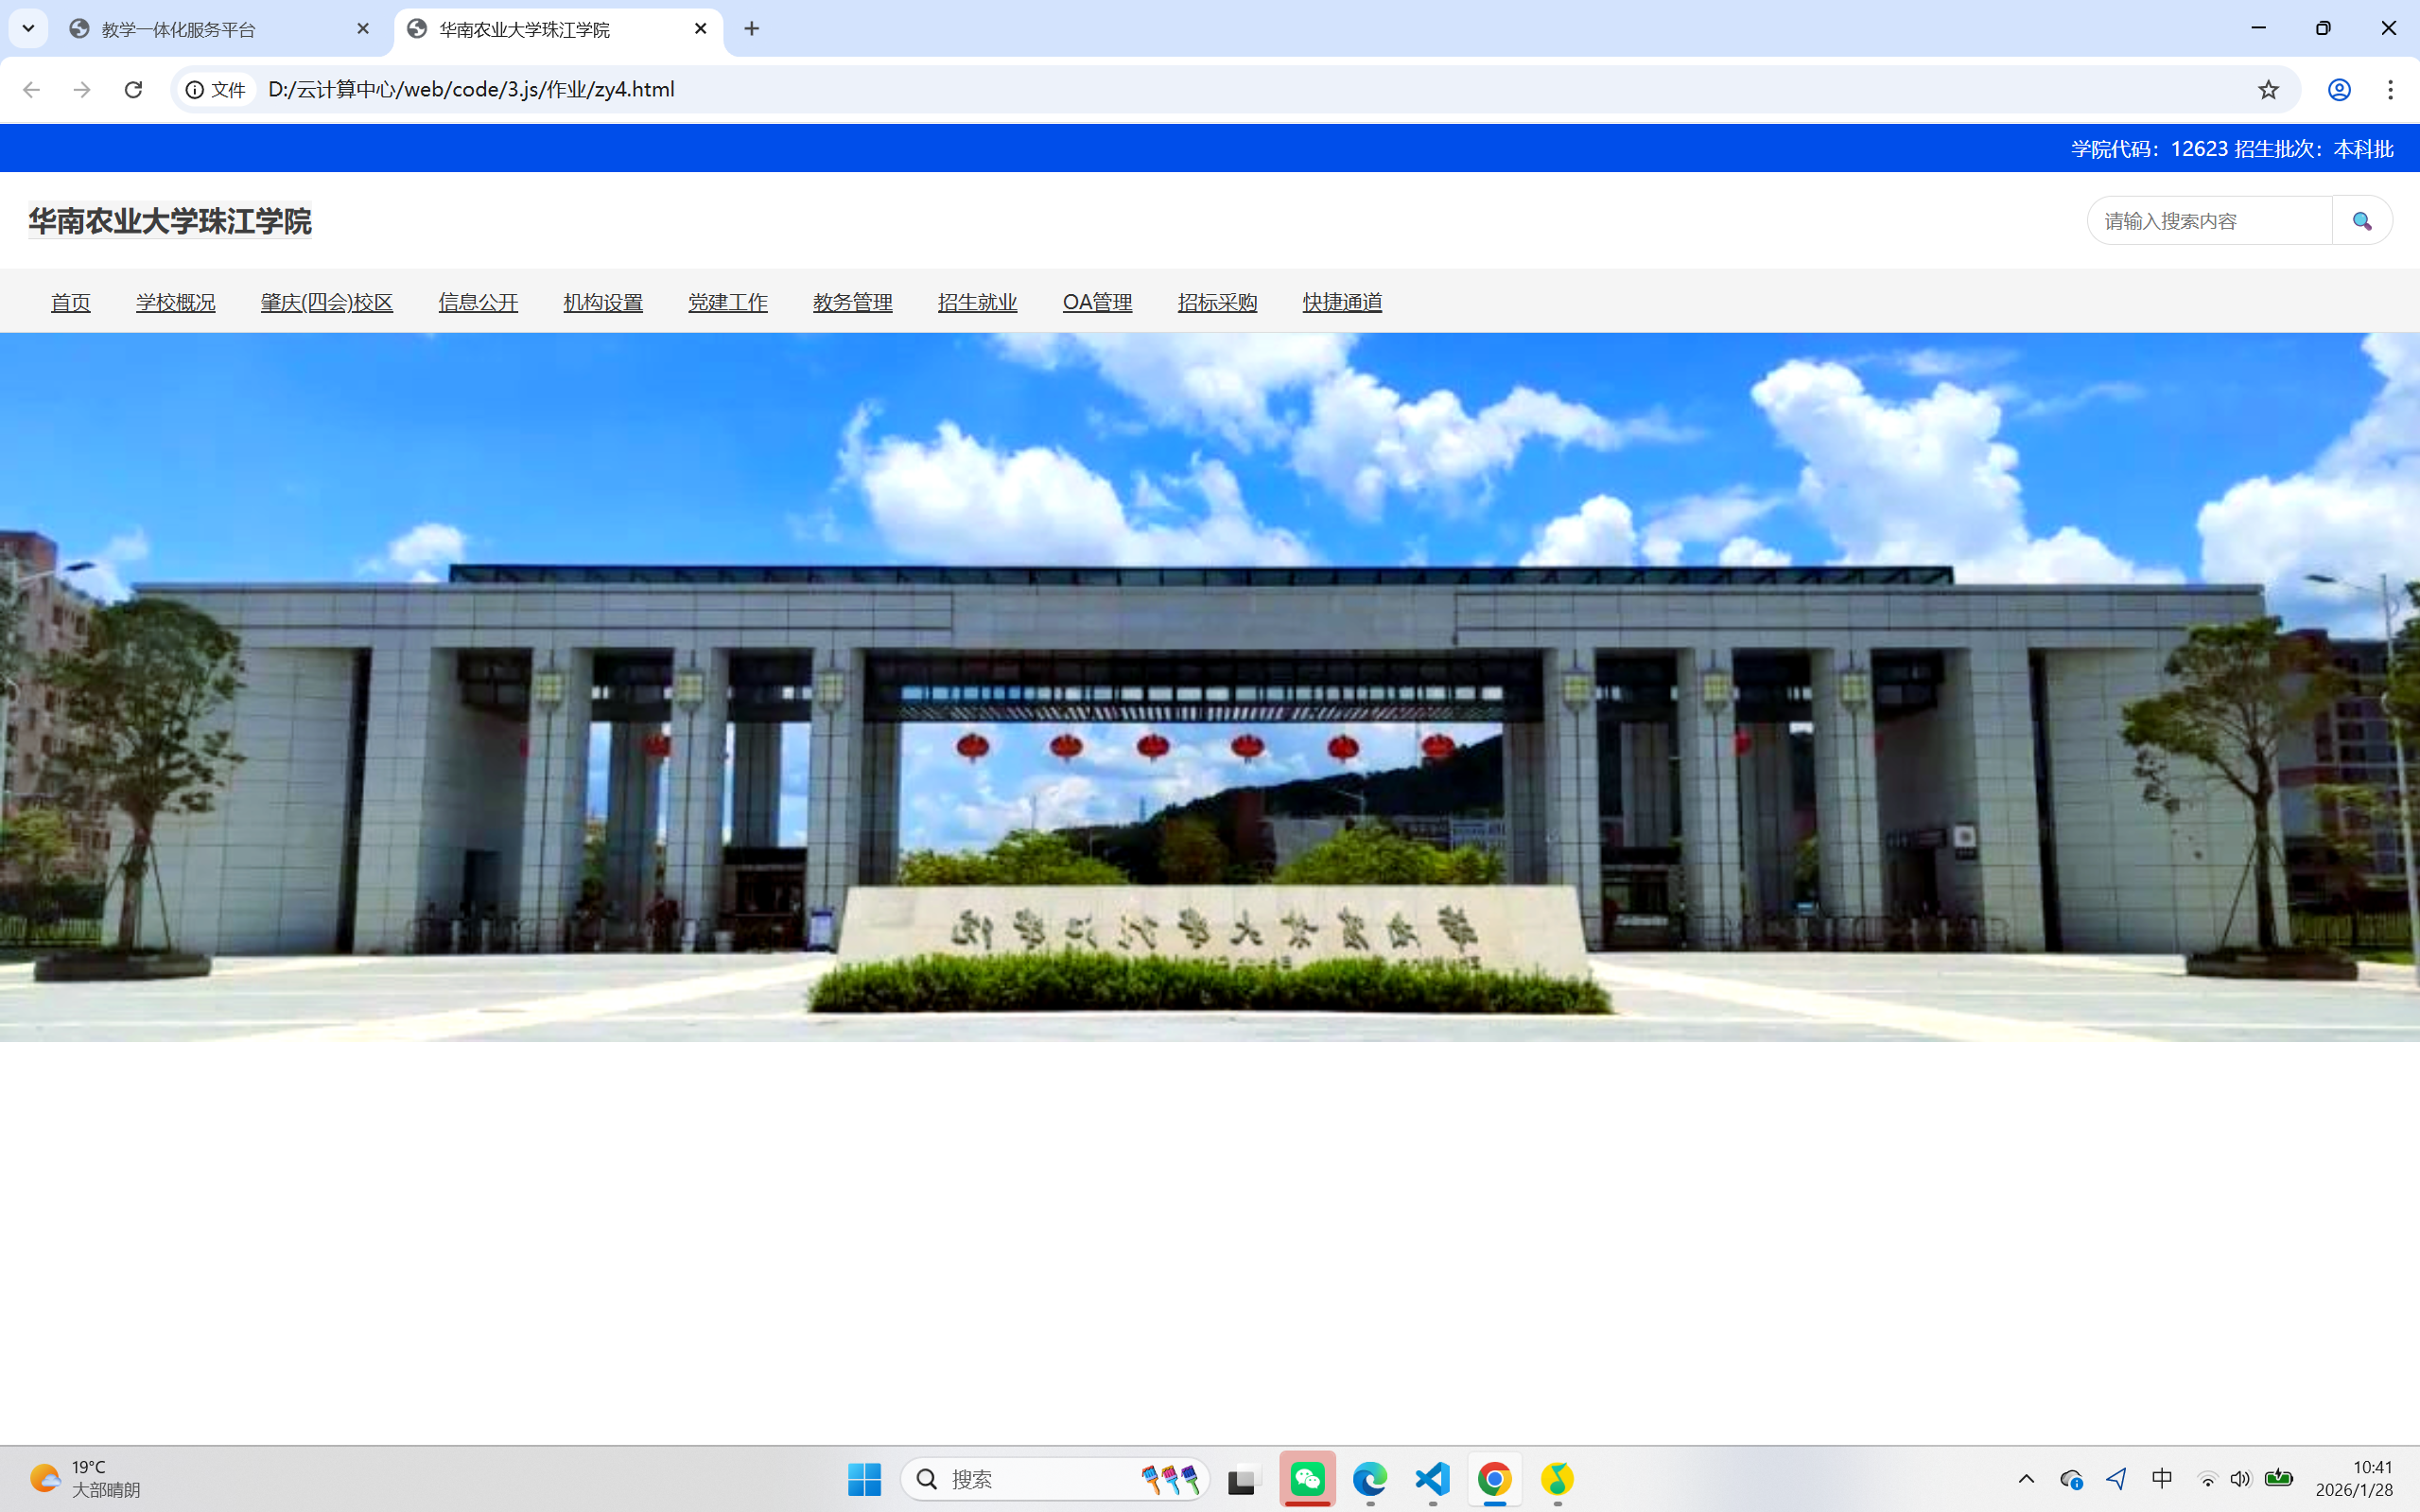This screenshot has width=2420, height=1512.
Task: Bookmark this page with star icon
Action: [x=2268, y=90]
